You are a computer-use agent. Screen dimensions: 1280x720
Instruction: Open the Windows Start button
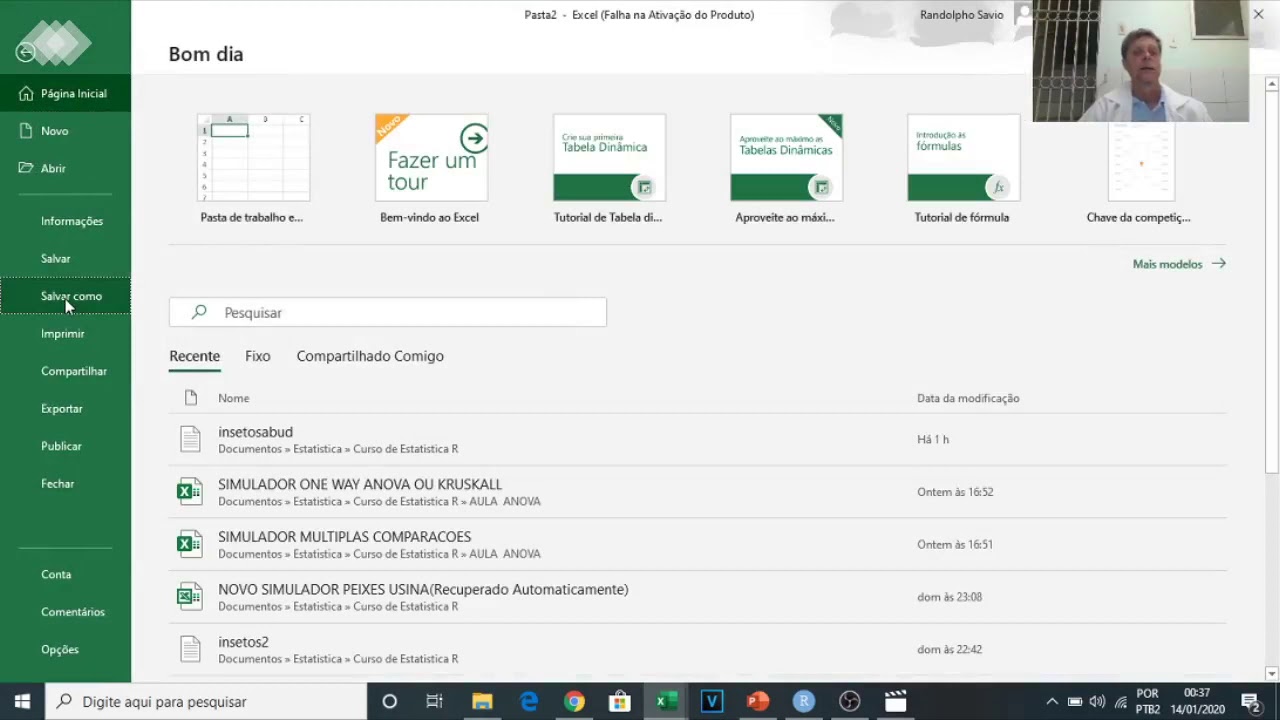coord(22,701)
